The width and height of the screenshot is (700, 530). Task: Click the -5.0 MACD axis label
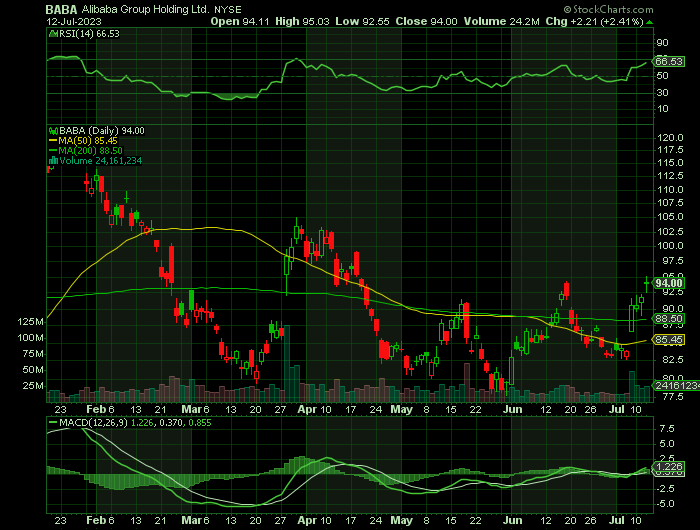pos(664,504)
